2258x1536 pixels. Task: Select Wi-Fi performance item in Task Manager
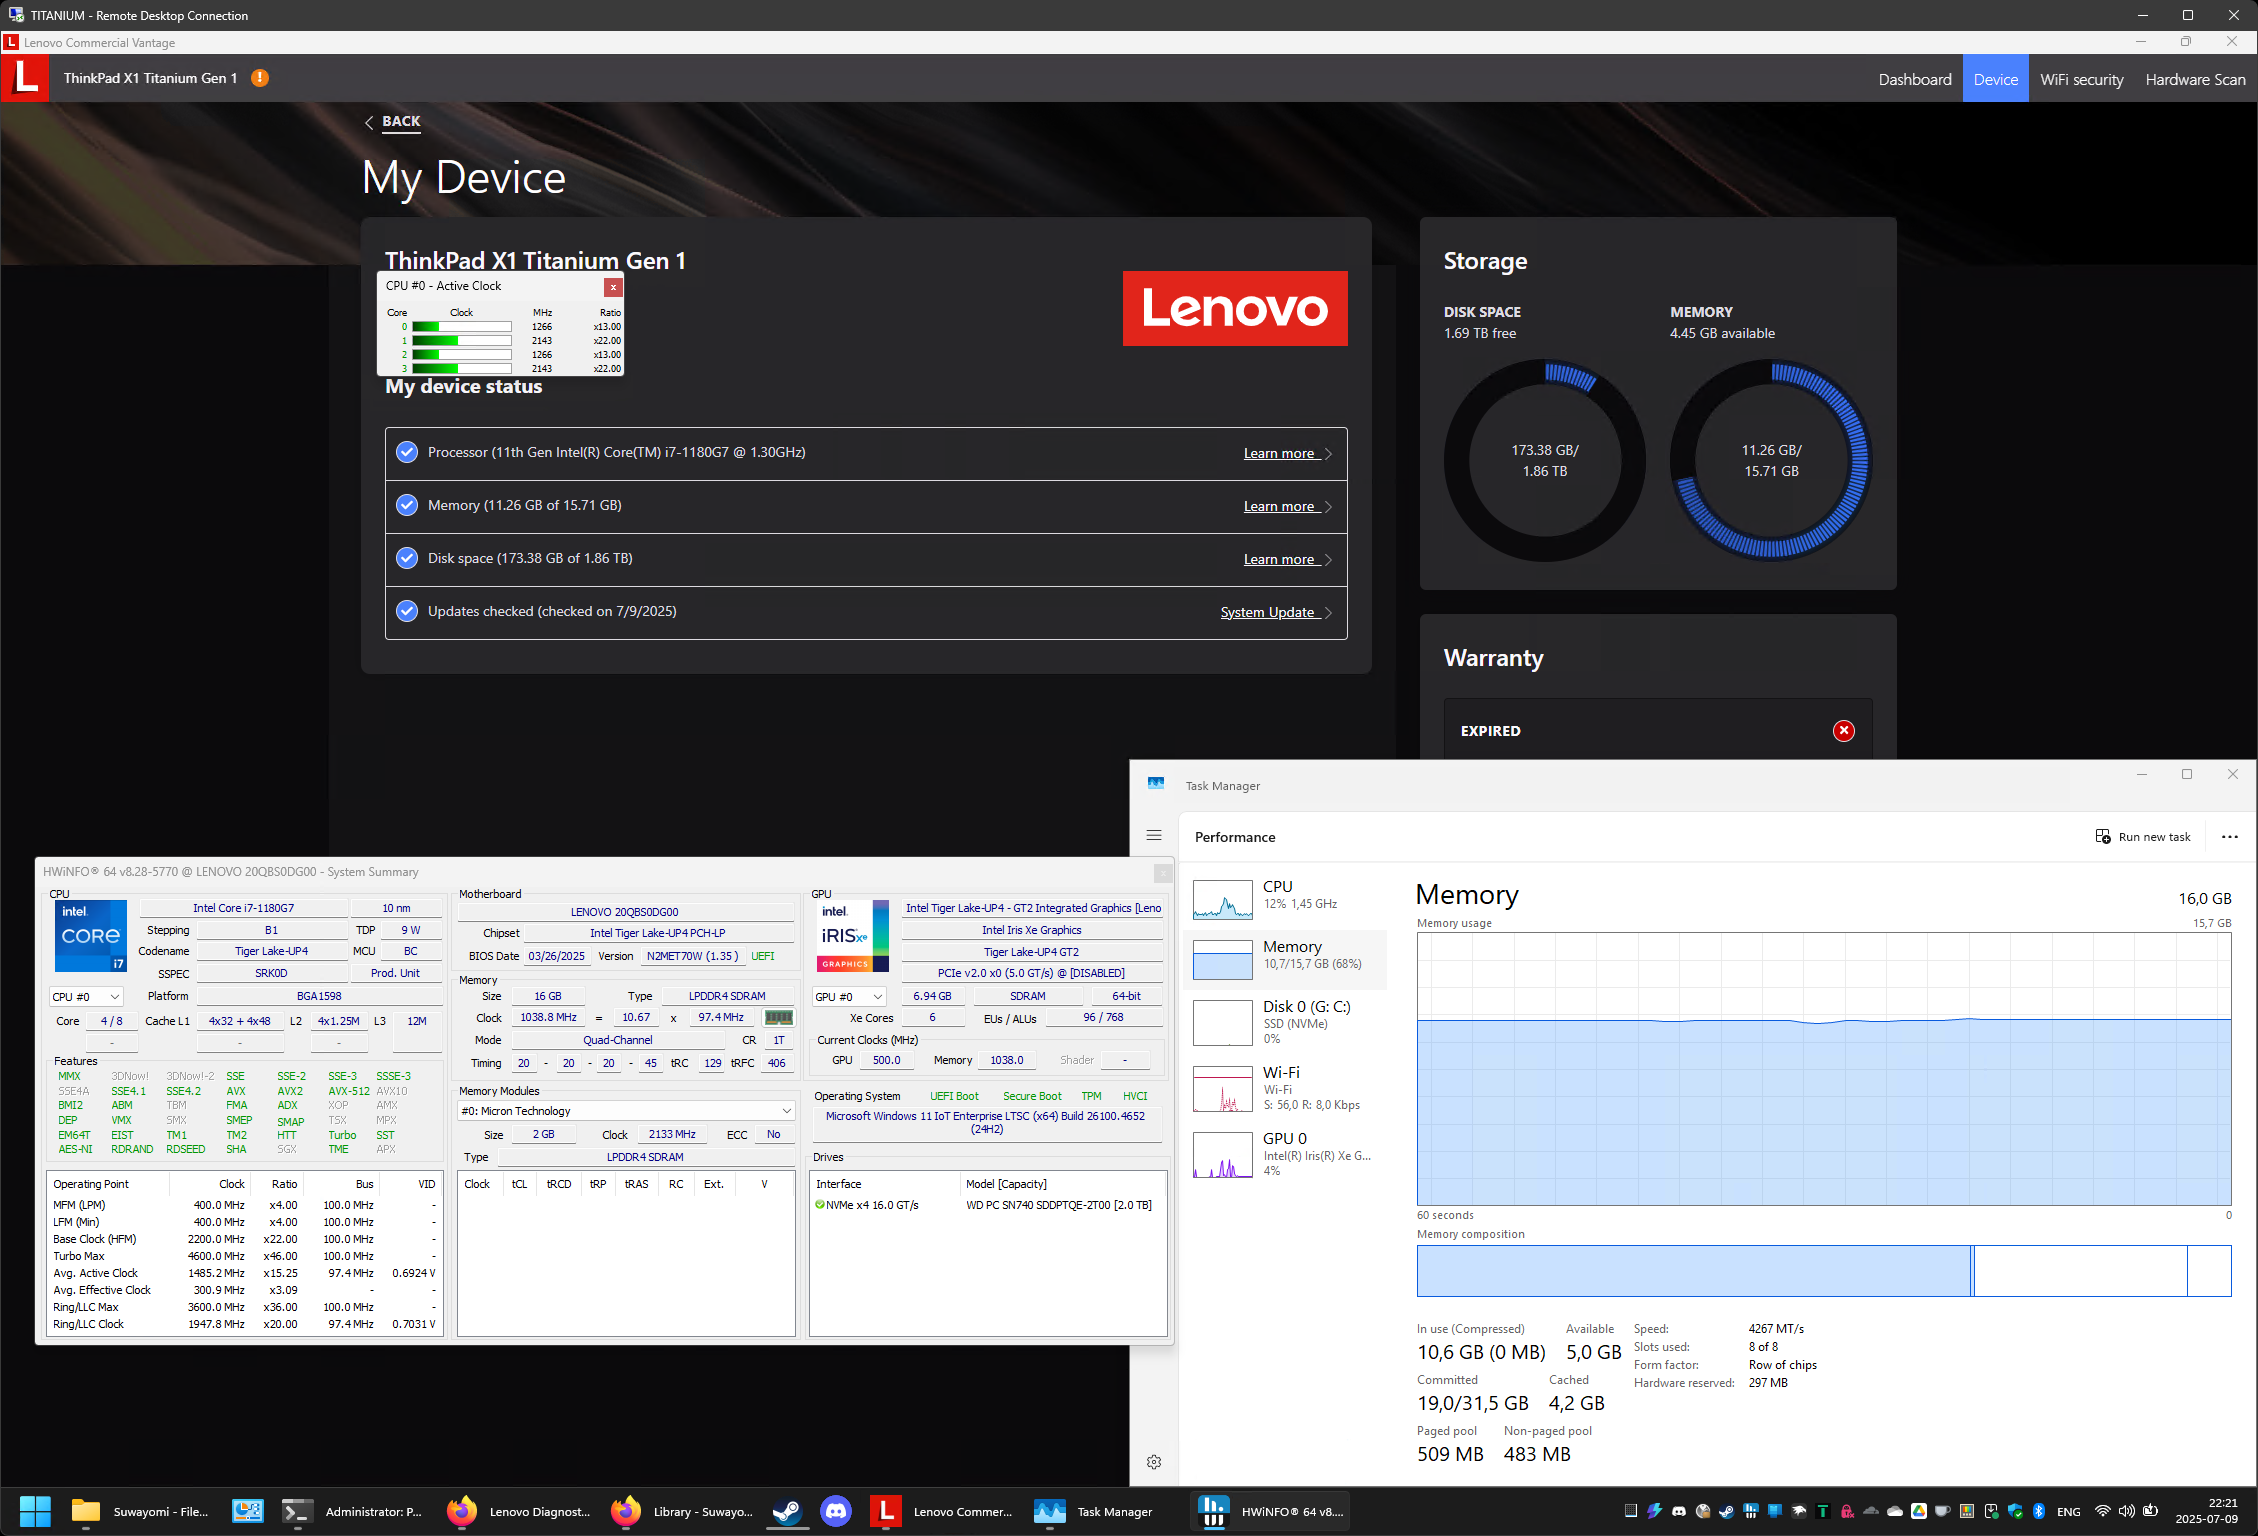point(1284,1088)
